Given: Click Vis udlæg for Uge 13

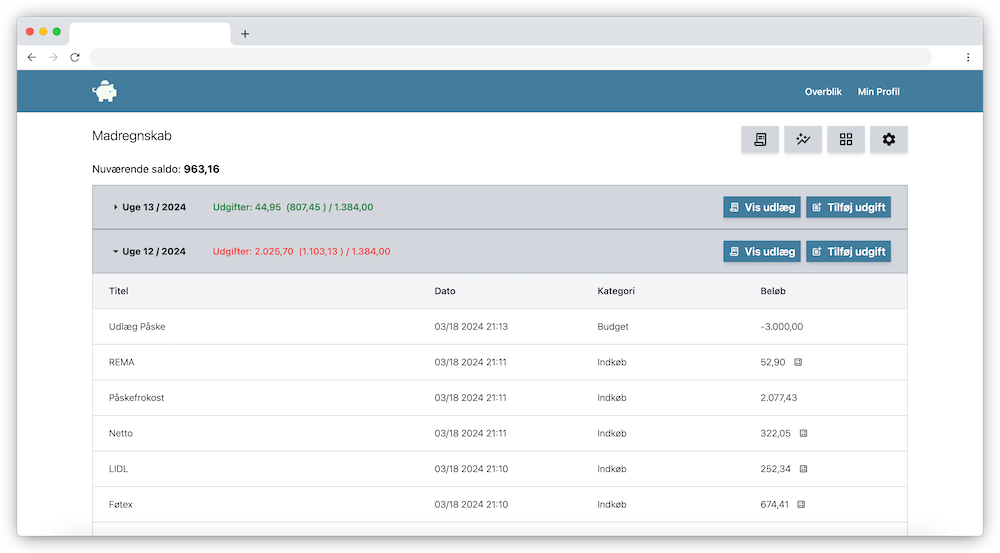Looking at the screenshot, I should pyautogui.click(x=761, y=207).
